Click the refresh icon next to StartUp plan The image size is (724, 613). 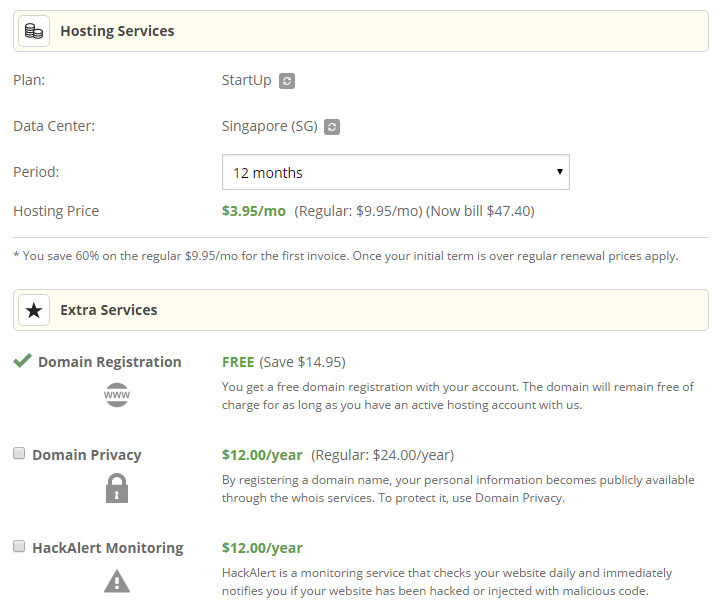pyautogui.click(x=287, y=81)
